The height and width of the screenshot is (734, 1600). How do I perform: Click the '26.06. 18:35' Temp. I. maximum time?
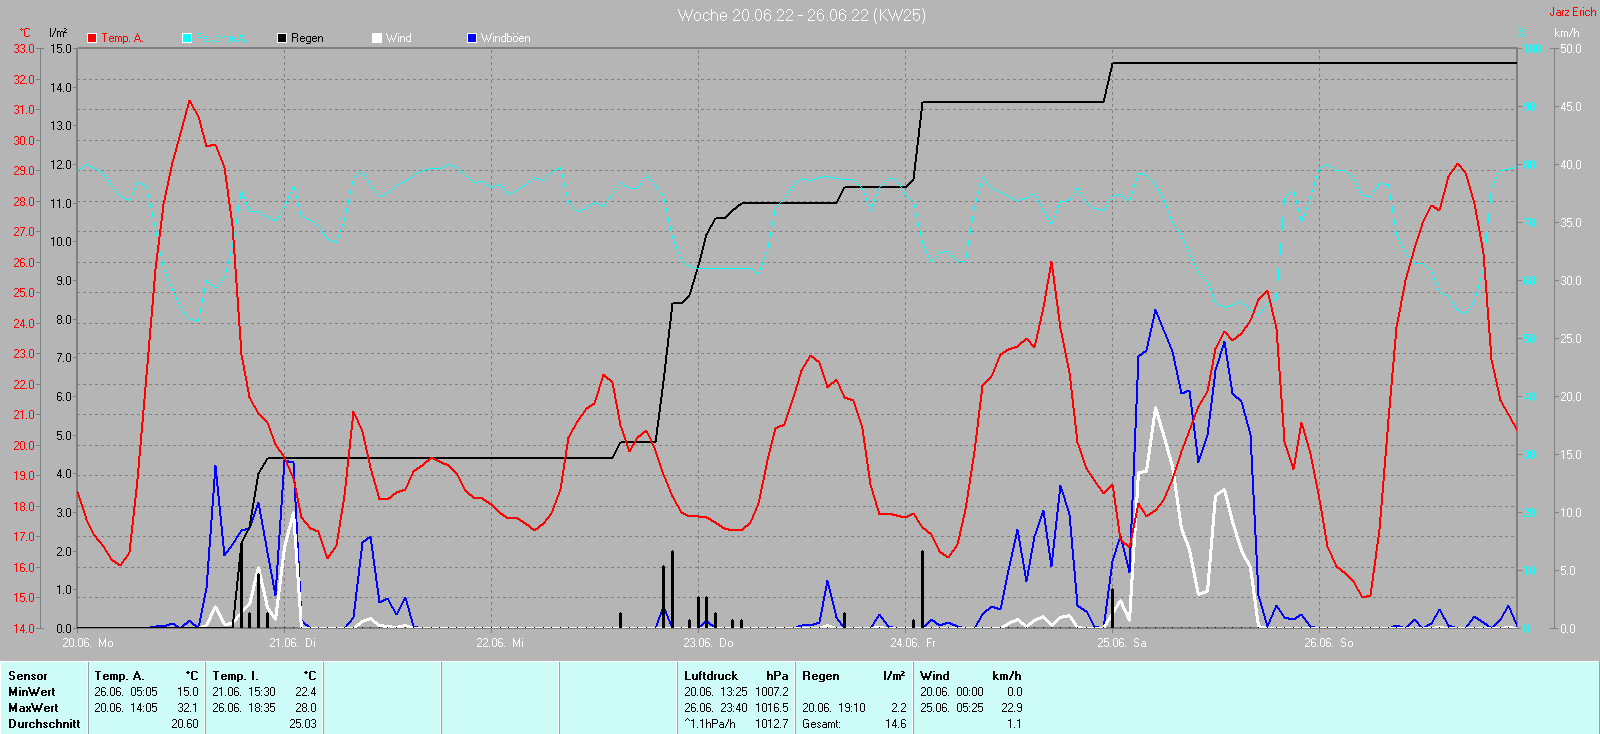pos(244,708)
